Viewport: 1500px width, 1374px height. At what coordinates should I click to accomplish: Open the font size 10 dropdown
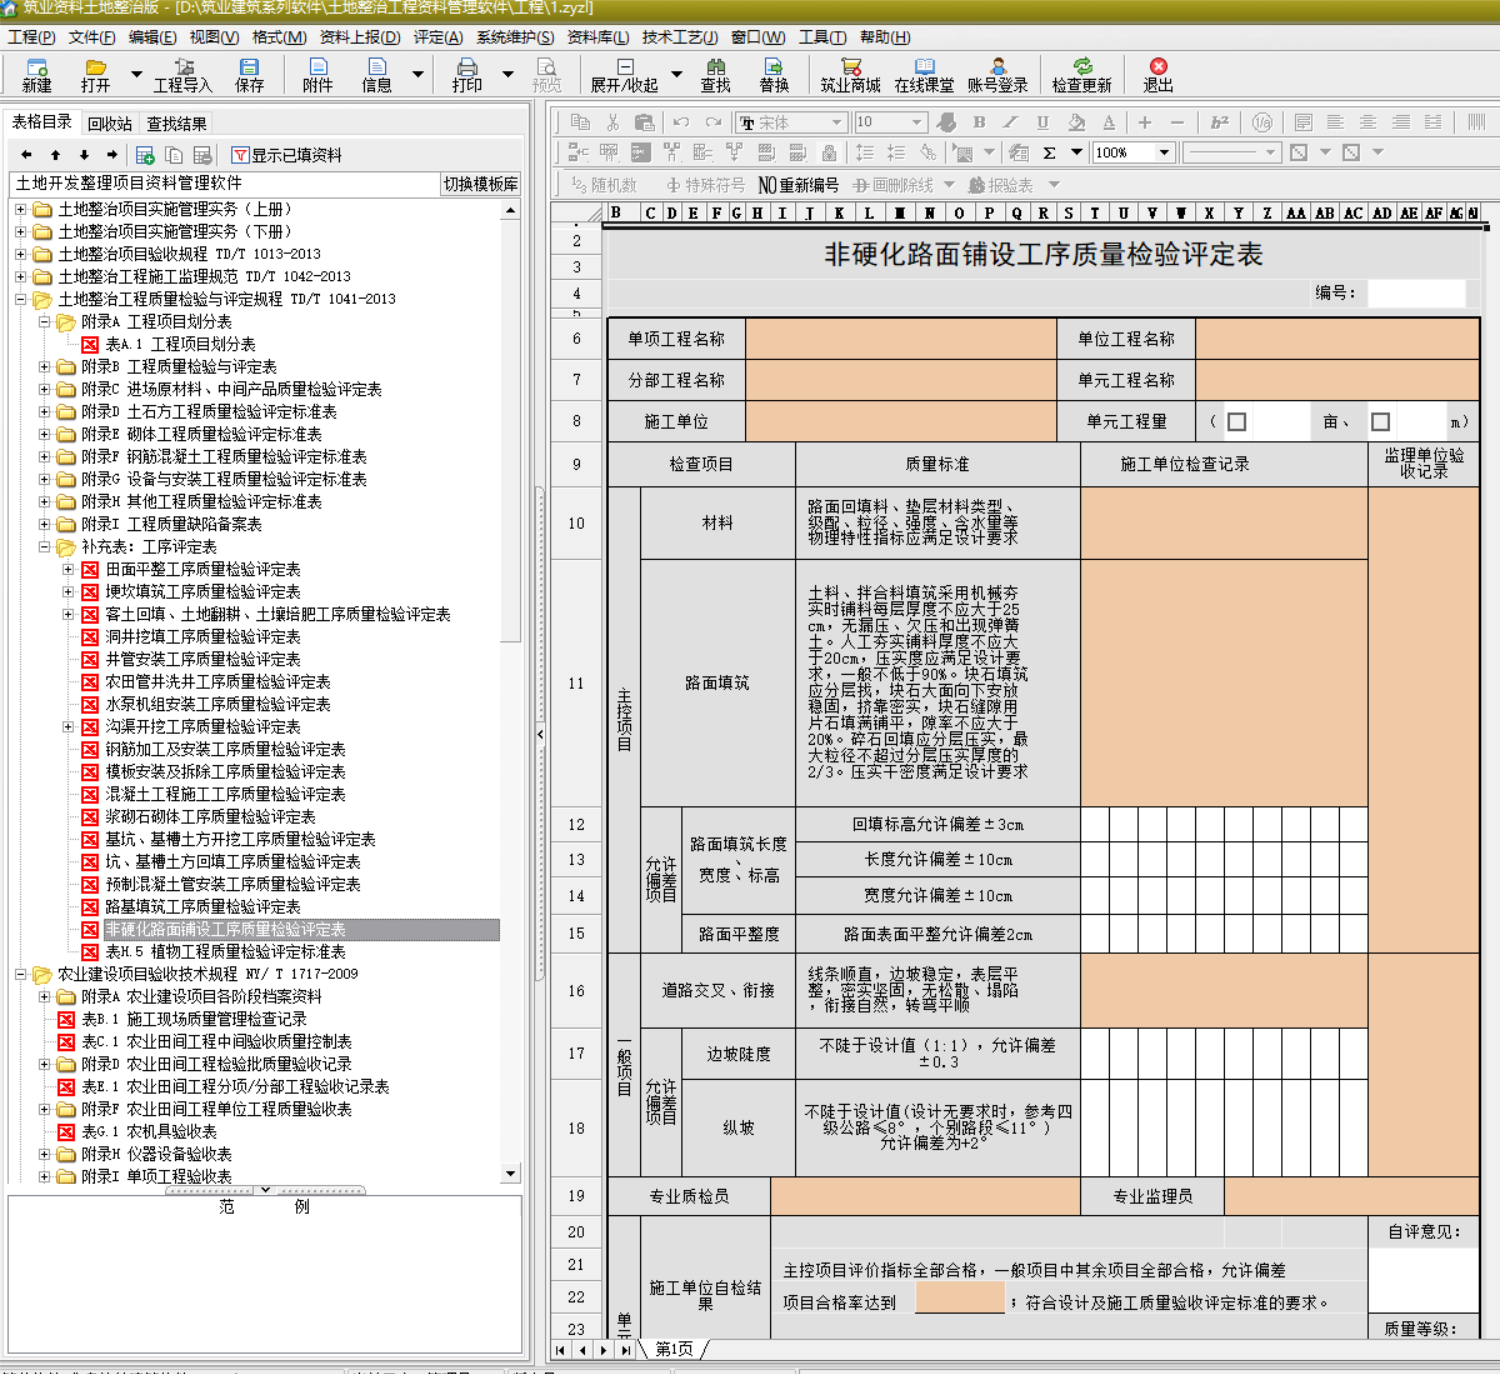tap(916, 122)
